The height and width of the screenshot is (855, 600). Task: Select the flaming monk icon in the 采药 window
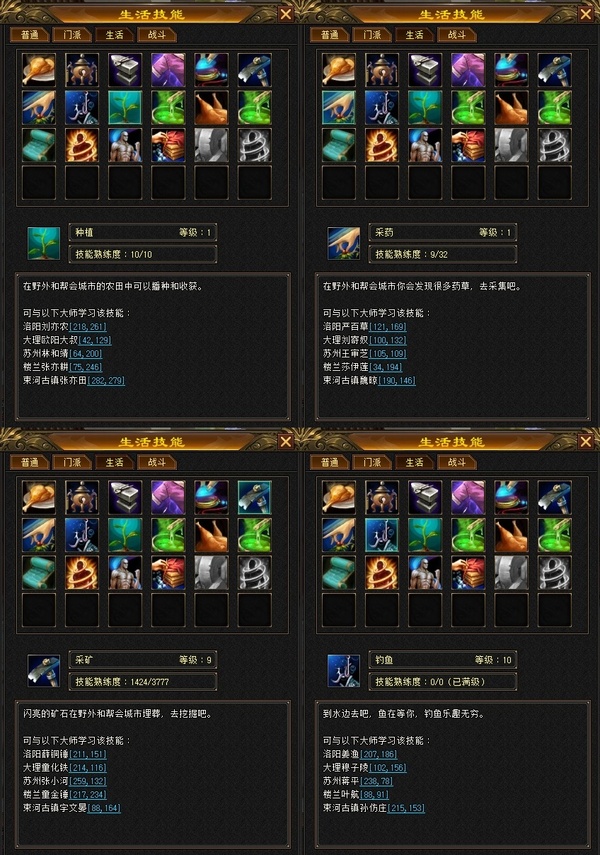tap(382, 145)
